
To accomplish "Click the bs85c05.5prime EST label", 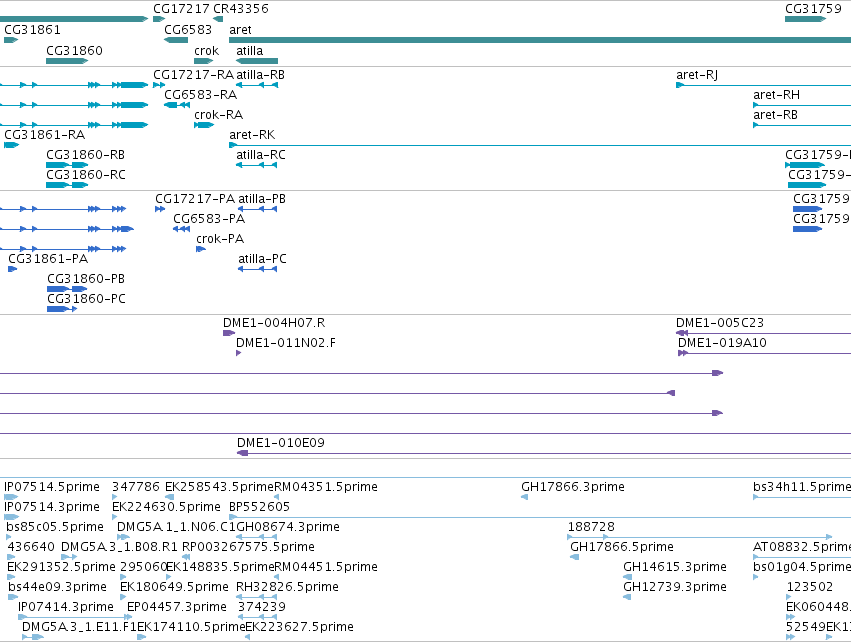I will (55, 526).
